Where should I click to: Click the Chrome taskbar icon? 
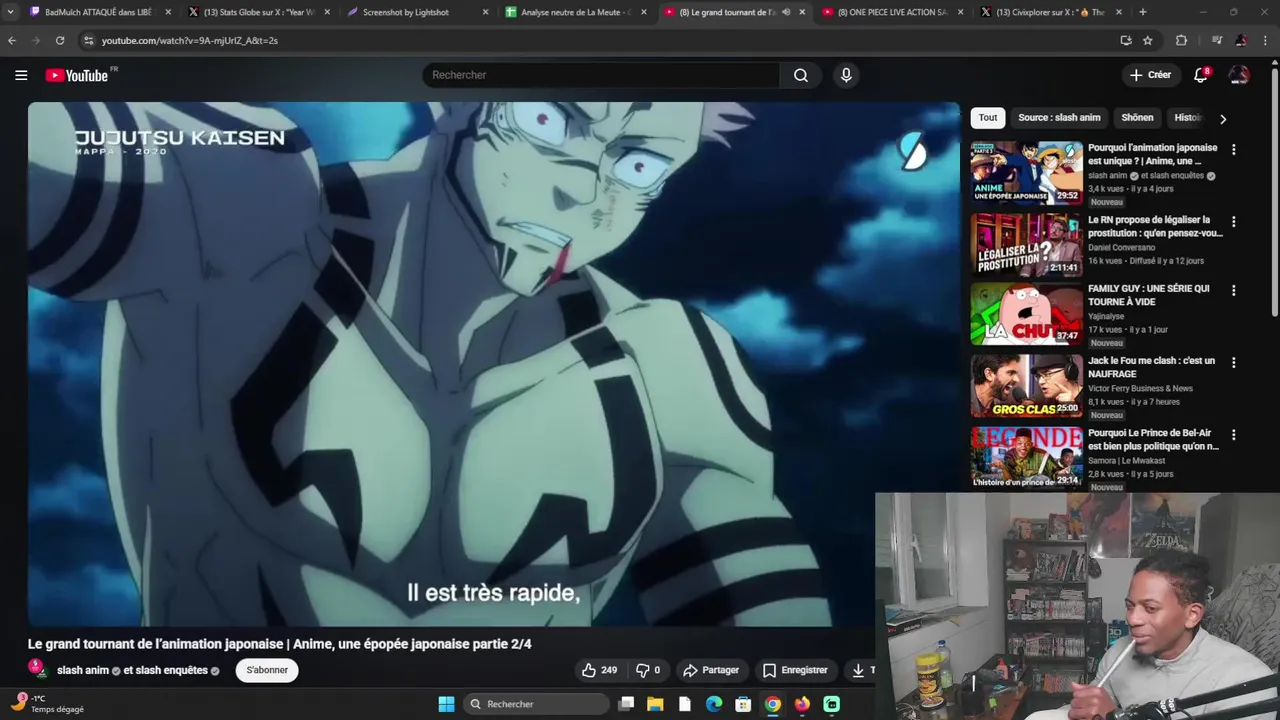click(773, 704)
